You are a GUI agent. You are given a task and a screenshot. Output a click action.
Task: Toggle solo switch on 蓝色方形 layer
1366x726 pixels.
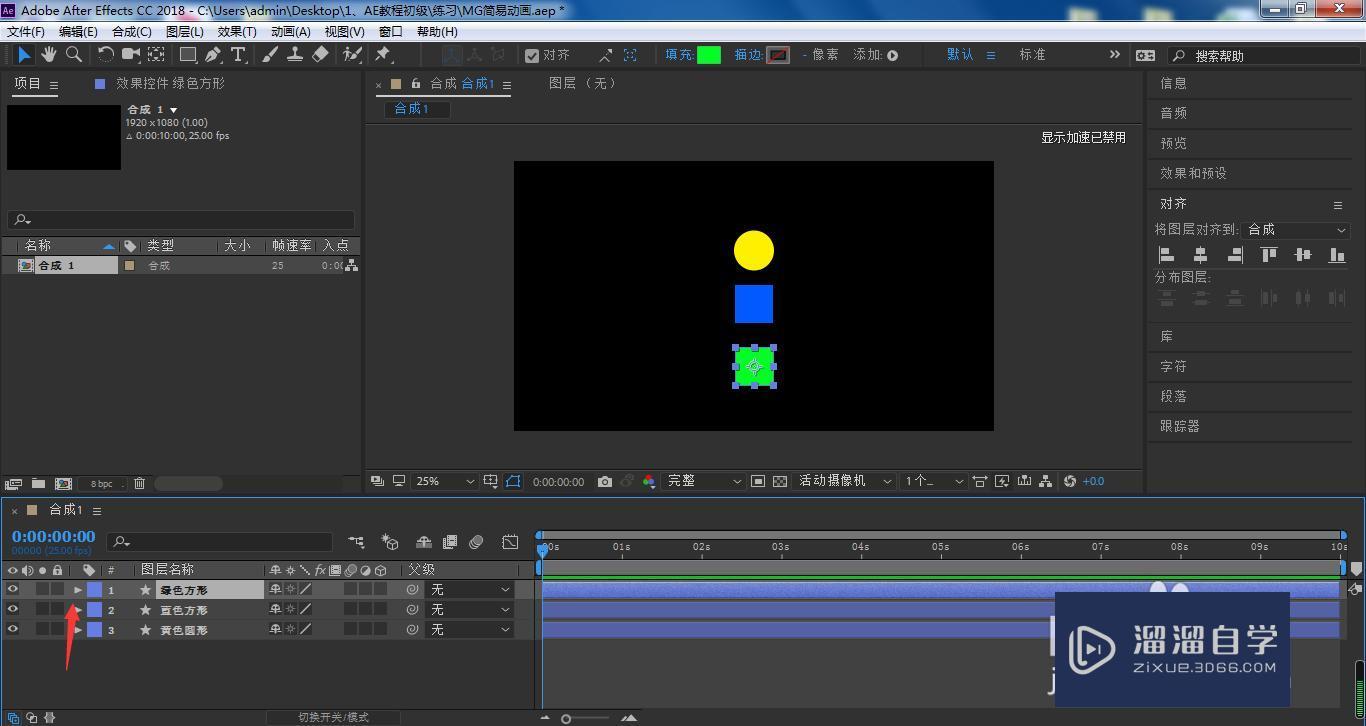click(42, 610)
